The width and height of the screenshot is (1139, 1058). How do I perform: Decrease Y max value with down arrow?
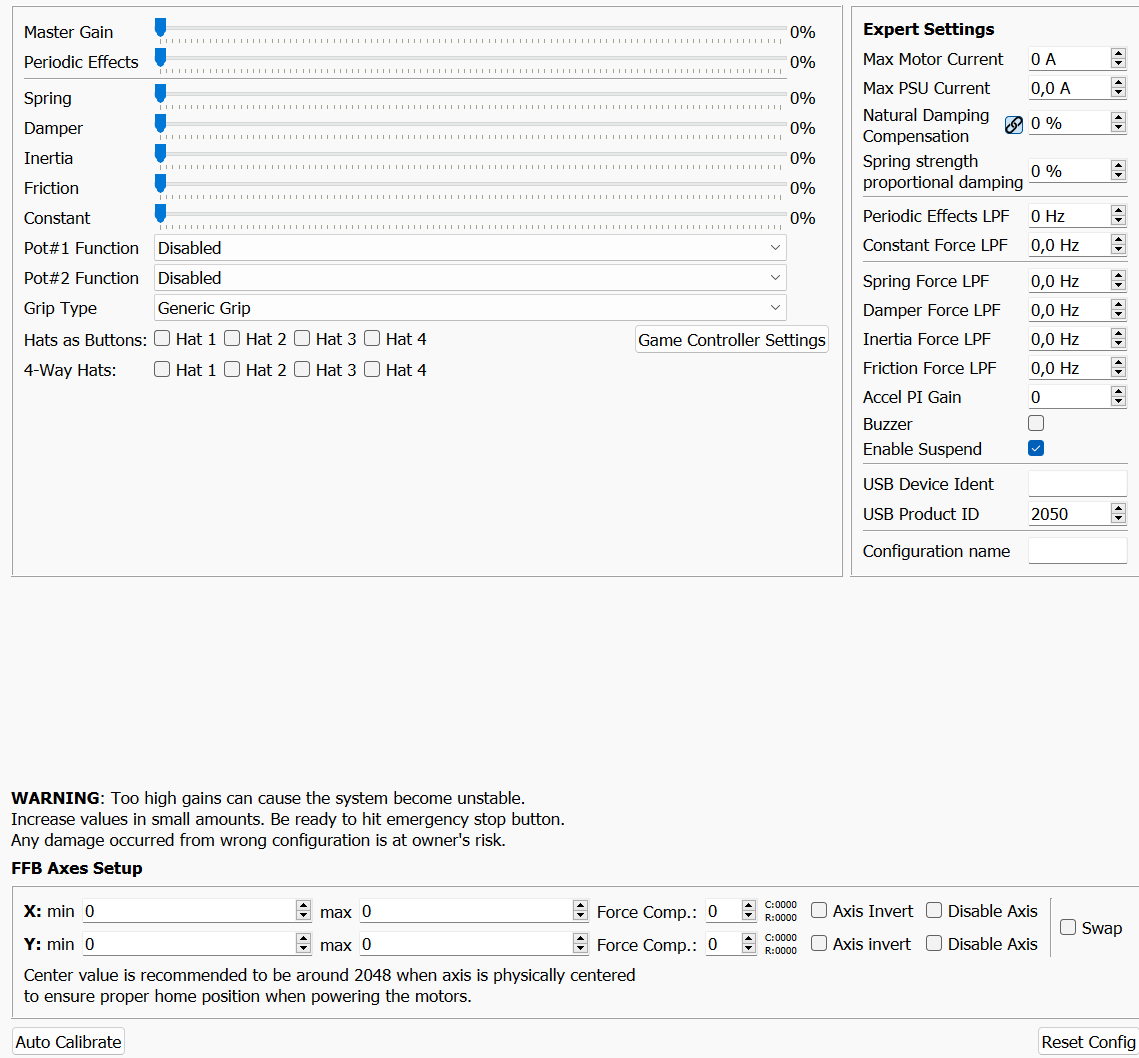click(x=580, y=948)
